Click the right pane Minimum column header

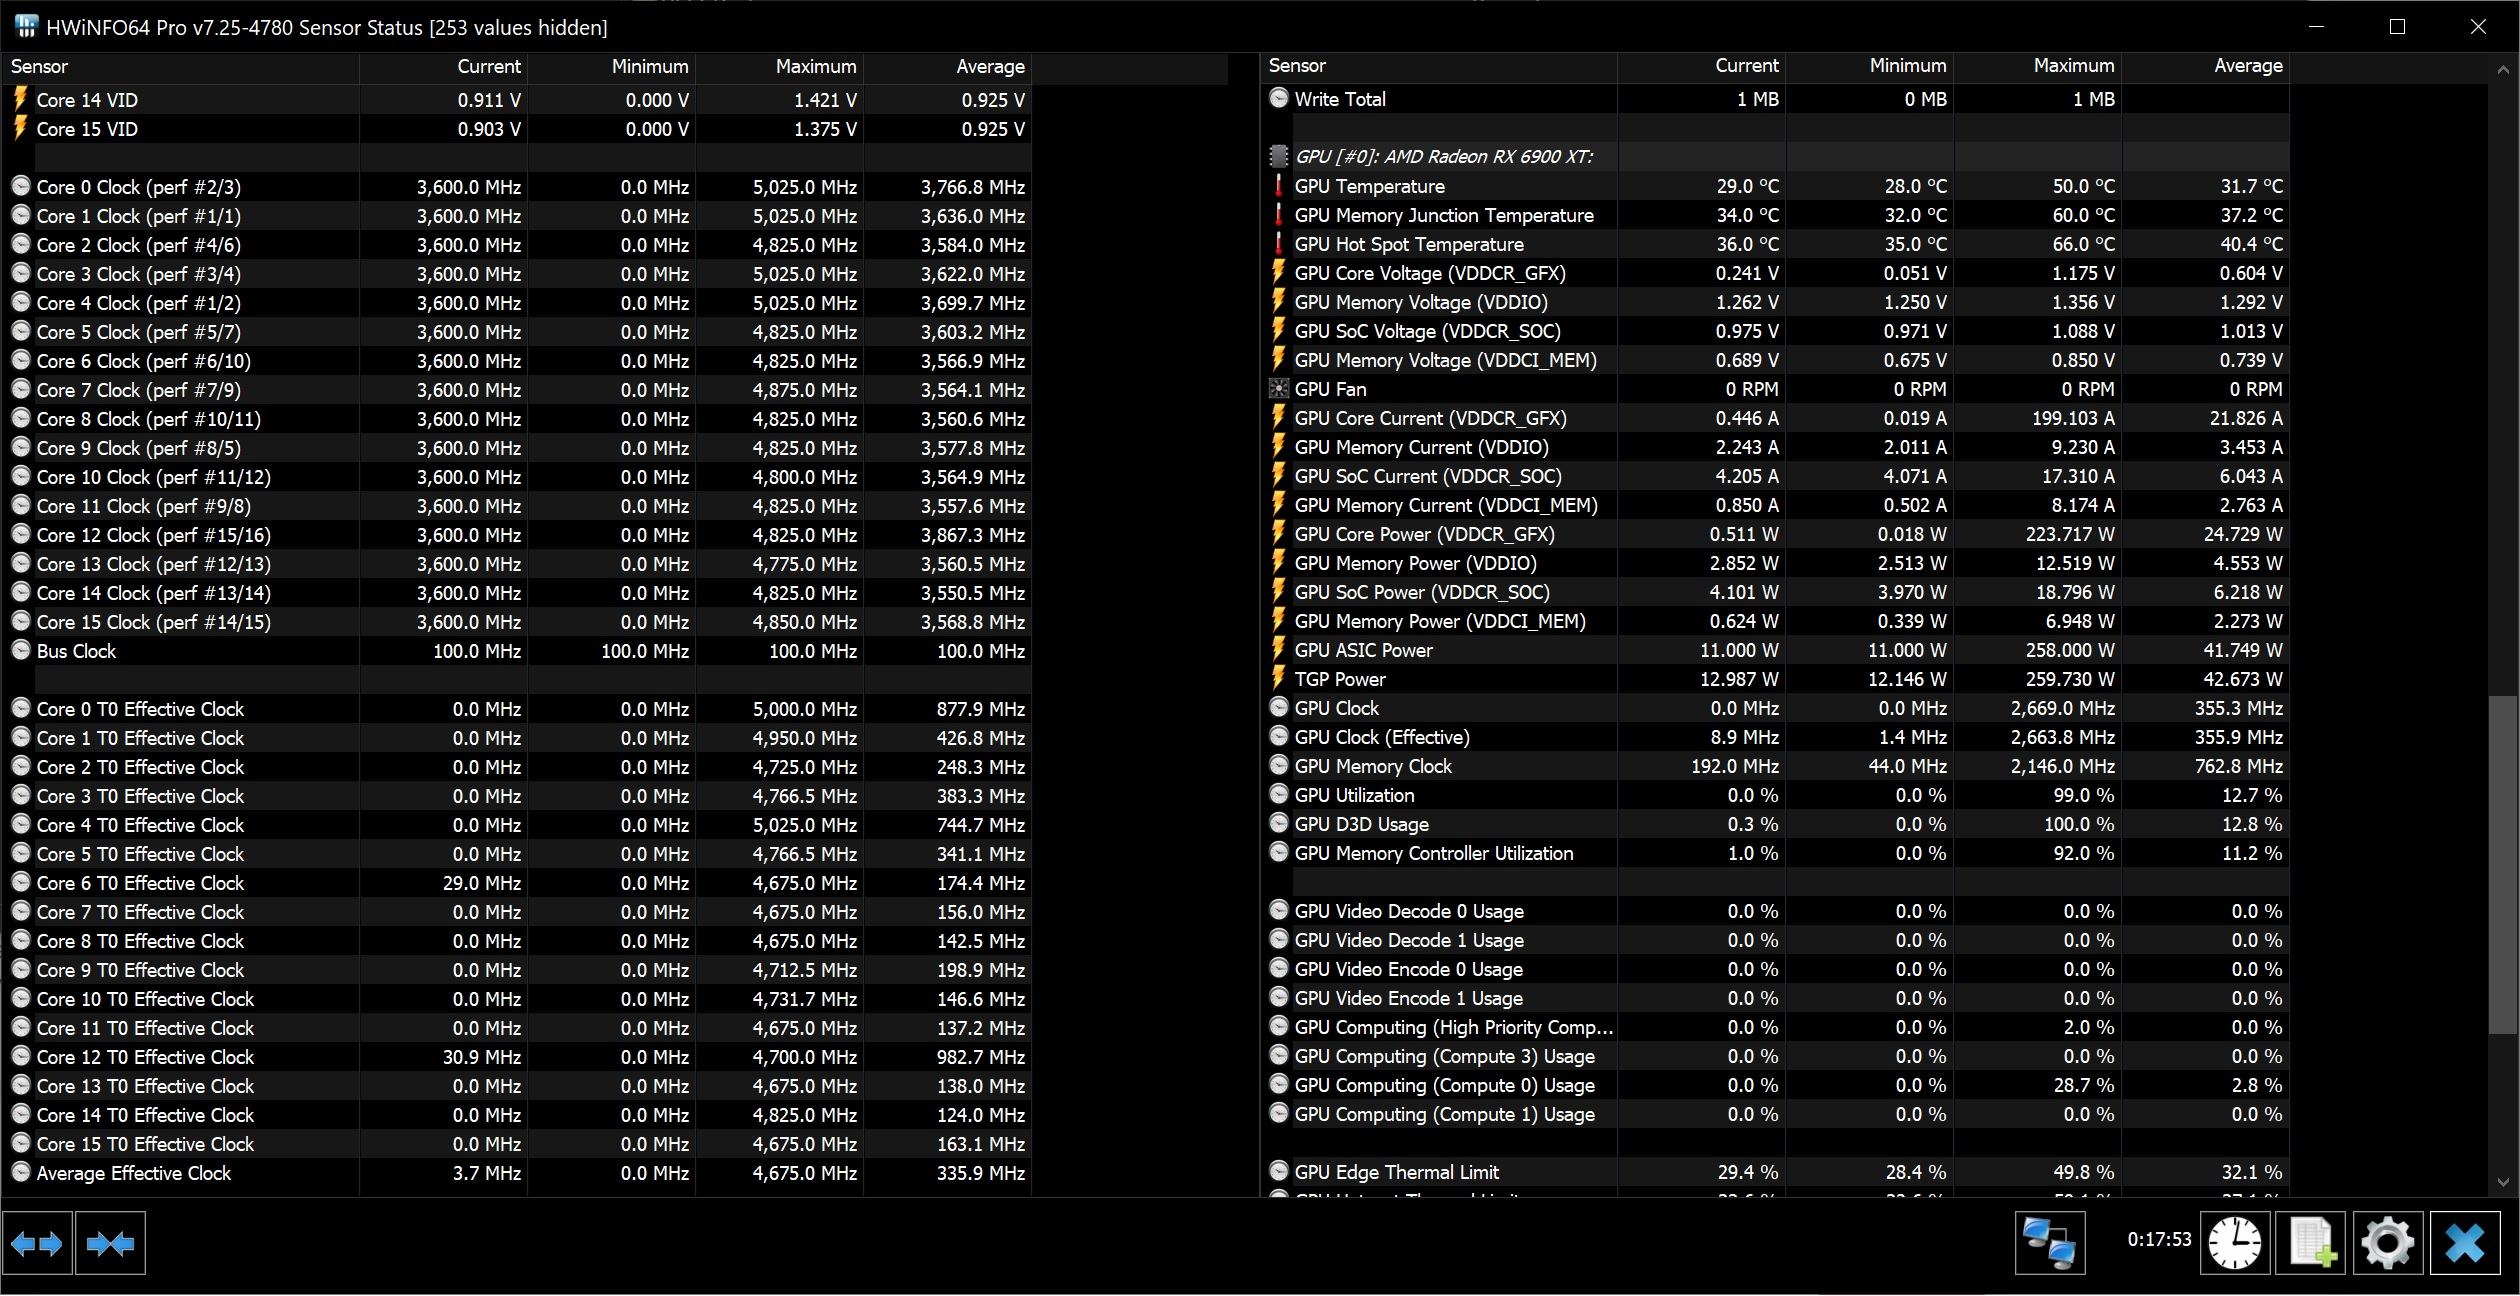point(1869,66)
